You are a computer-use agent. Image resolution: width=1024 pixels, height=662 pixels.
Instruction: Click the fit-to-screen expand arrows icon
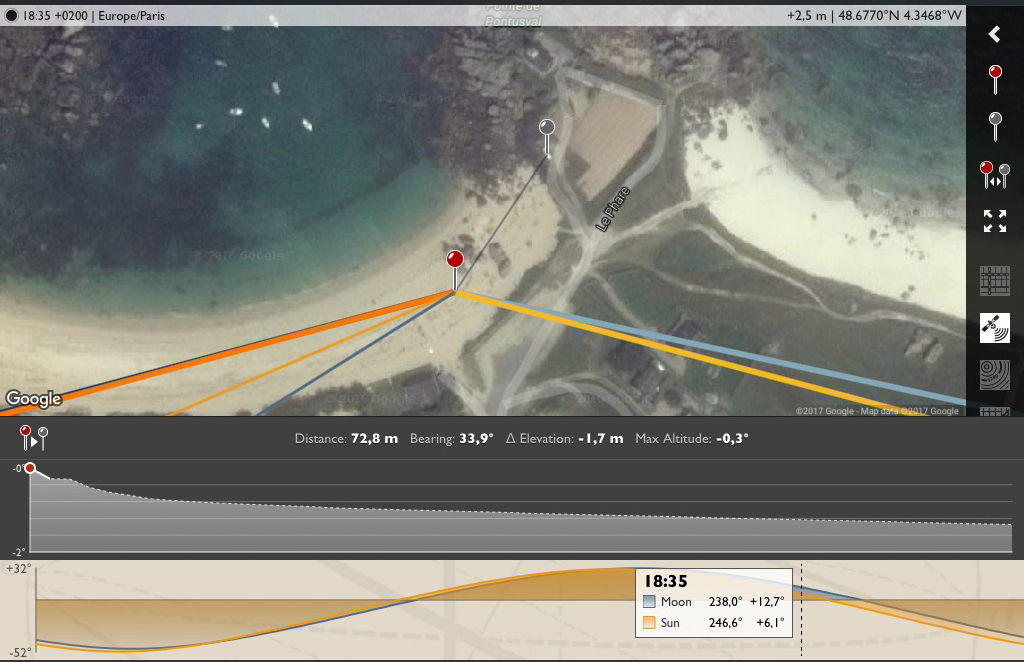(995, 221)
